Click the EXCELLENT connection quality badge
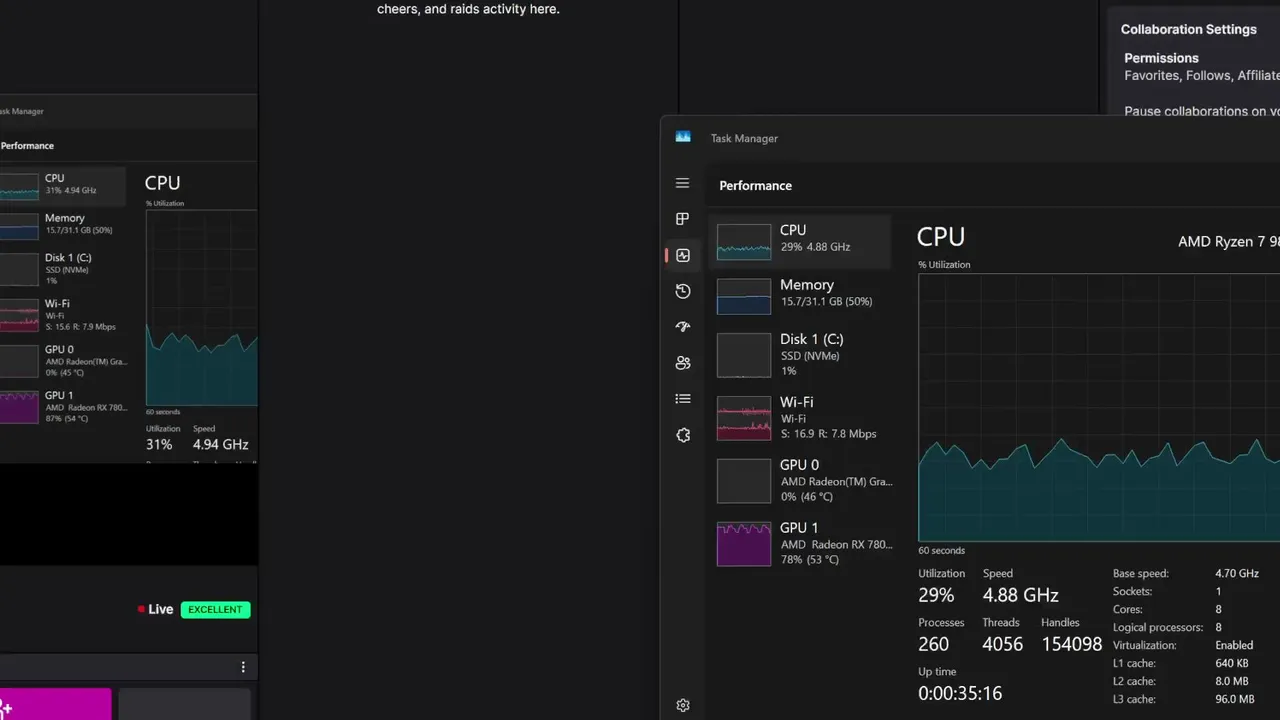 215,609
